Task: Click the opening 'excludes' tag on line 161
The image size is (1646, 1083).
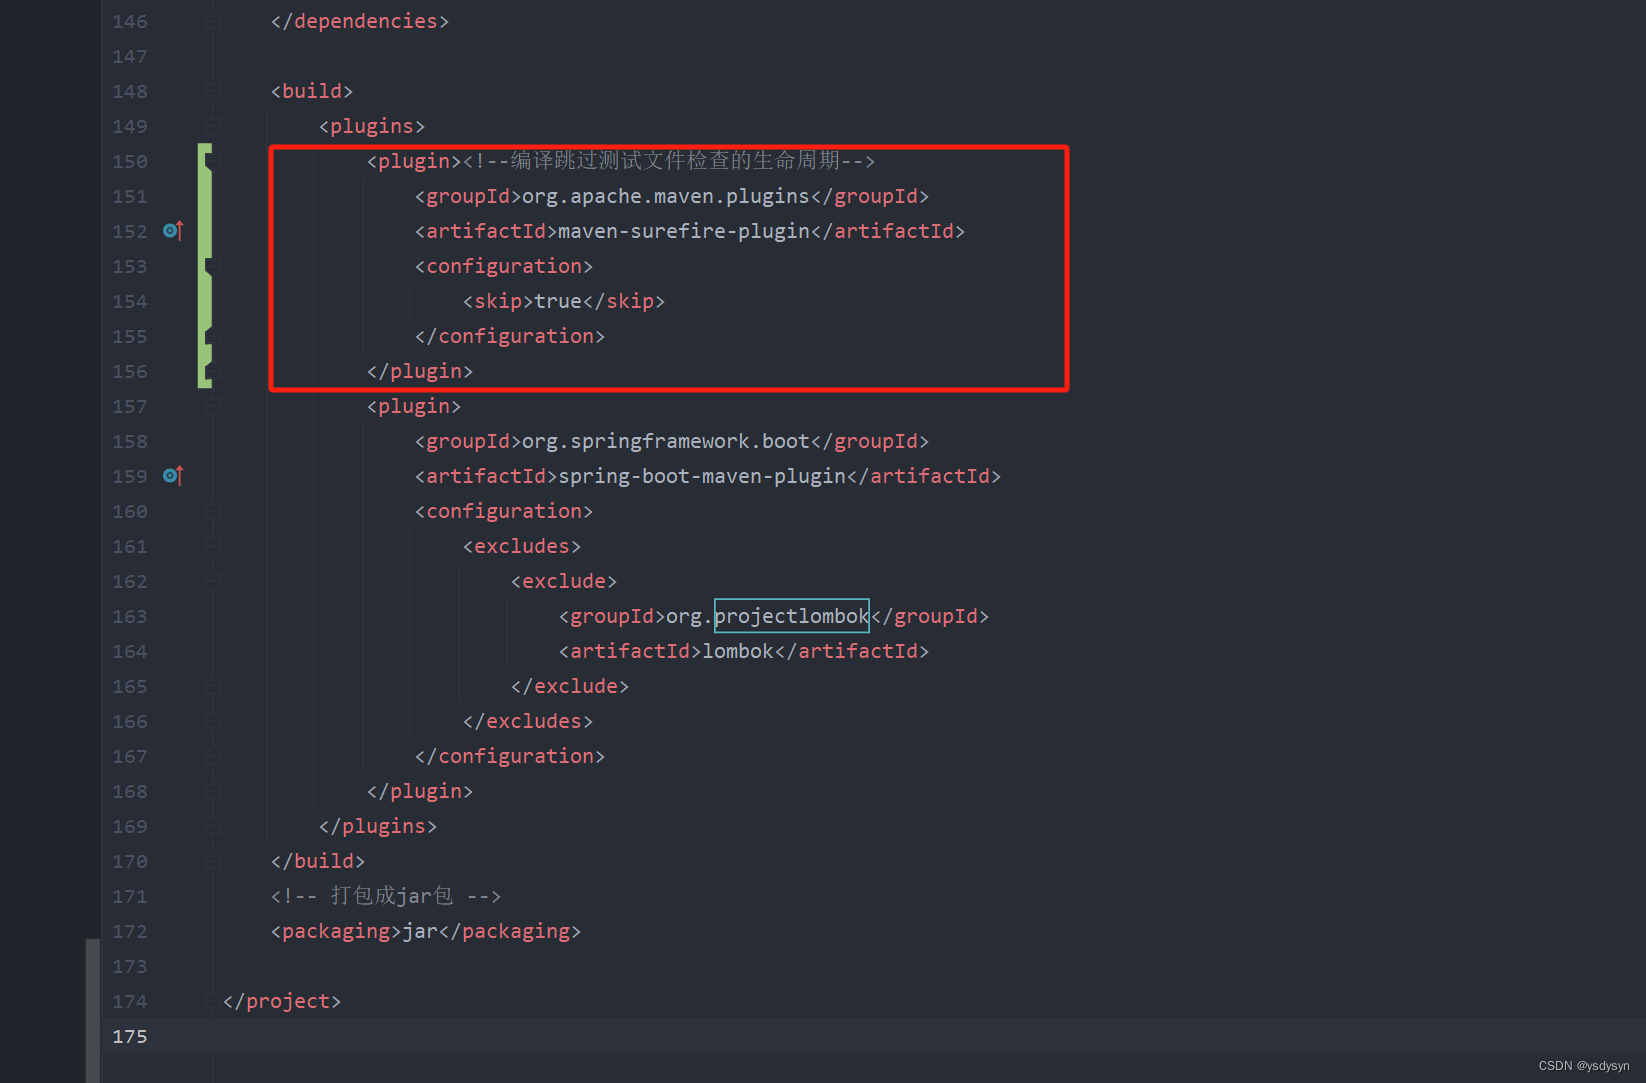Action: pos(522,546)
